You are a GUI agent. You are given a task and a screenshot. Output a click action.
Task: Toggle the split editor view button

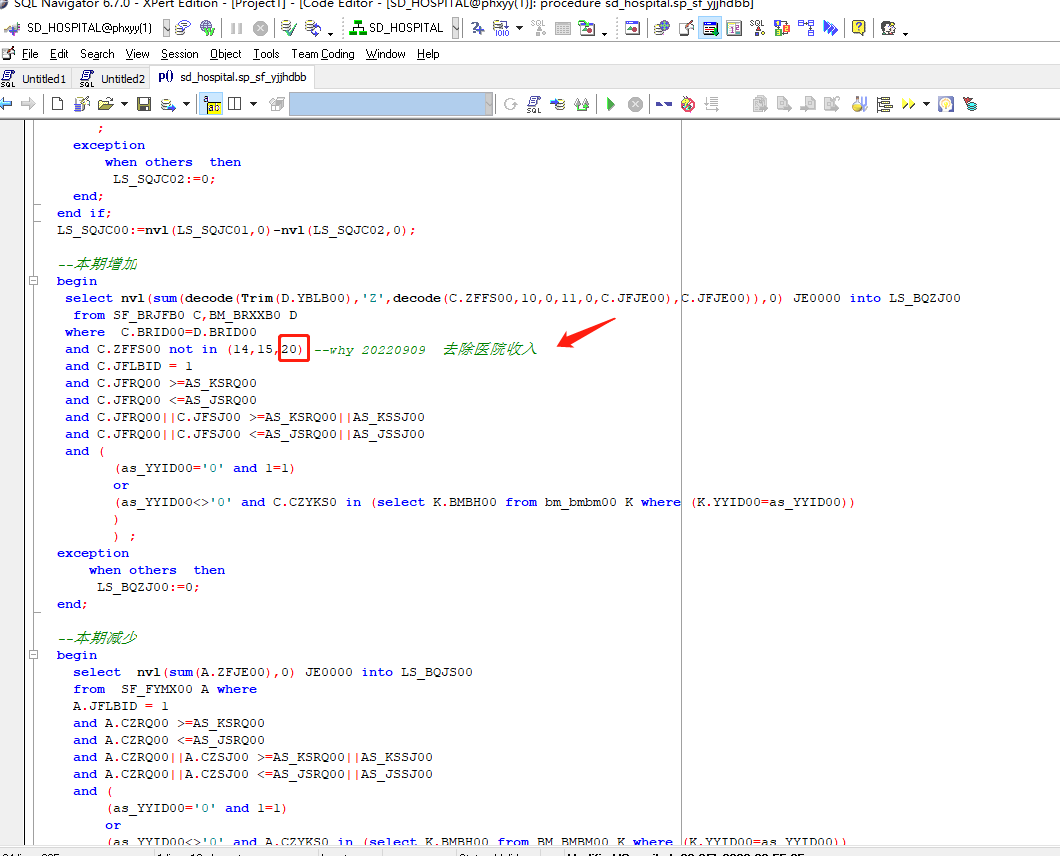[x=235, y=104]
